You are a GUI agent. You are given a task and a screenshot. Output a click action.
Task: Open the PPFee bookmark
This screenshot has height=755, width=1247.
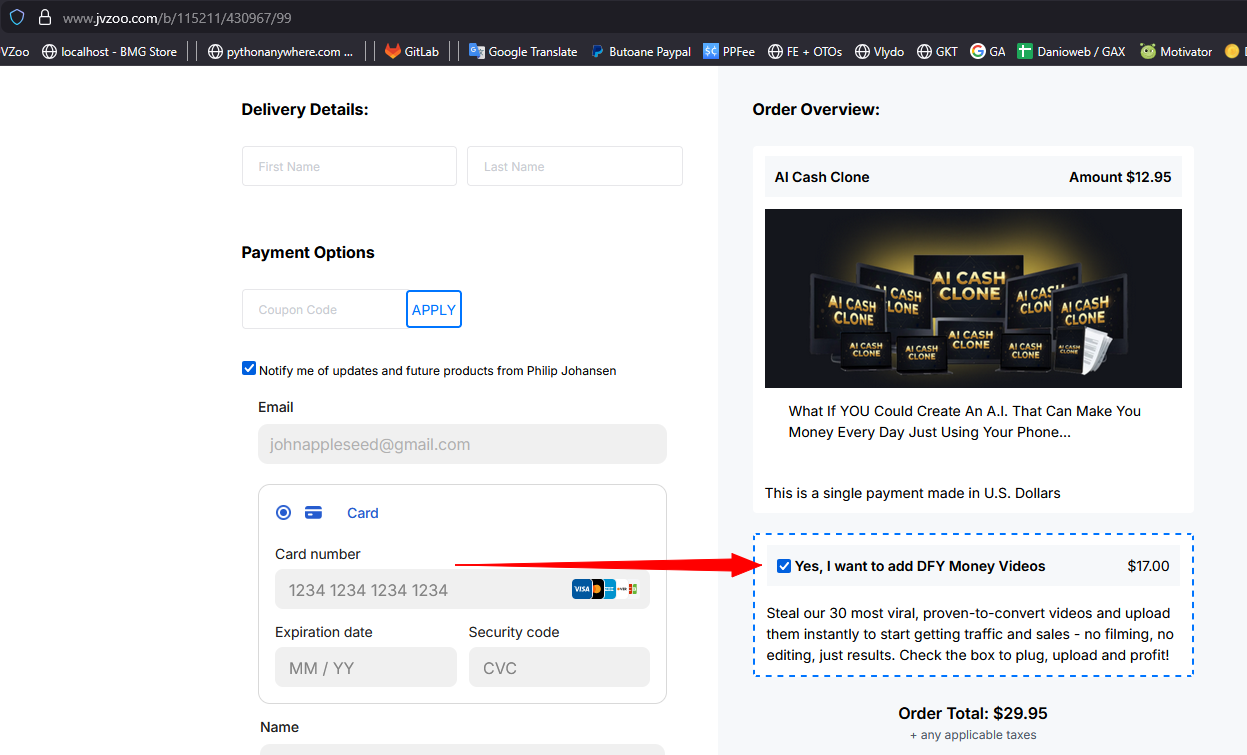click(729, 51)
